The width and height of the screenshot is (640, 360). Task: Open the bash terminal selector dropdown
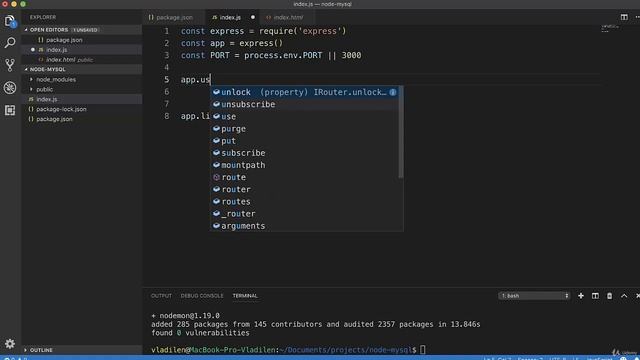tap(534, 296)
